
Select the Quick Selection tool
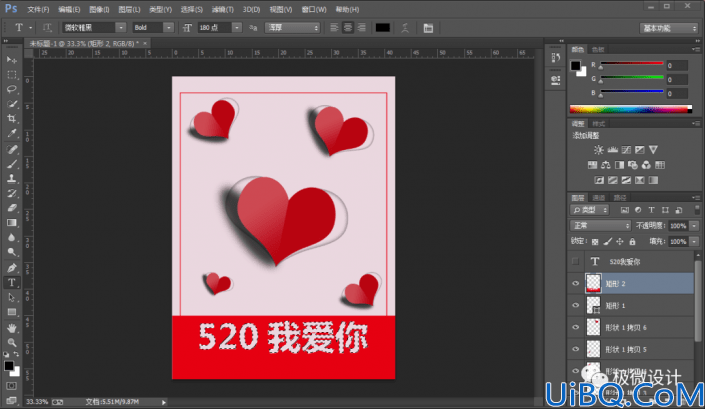(x=12, y=104)
